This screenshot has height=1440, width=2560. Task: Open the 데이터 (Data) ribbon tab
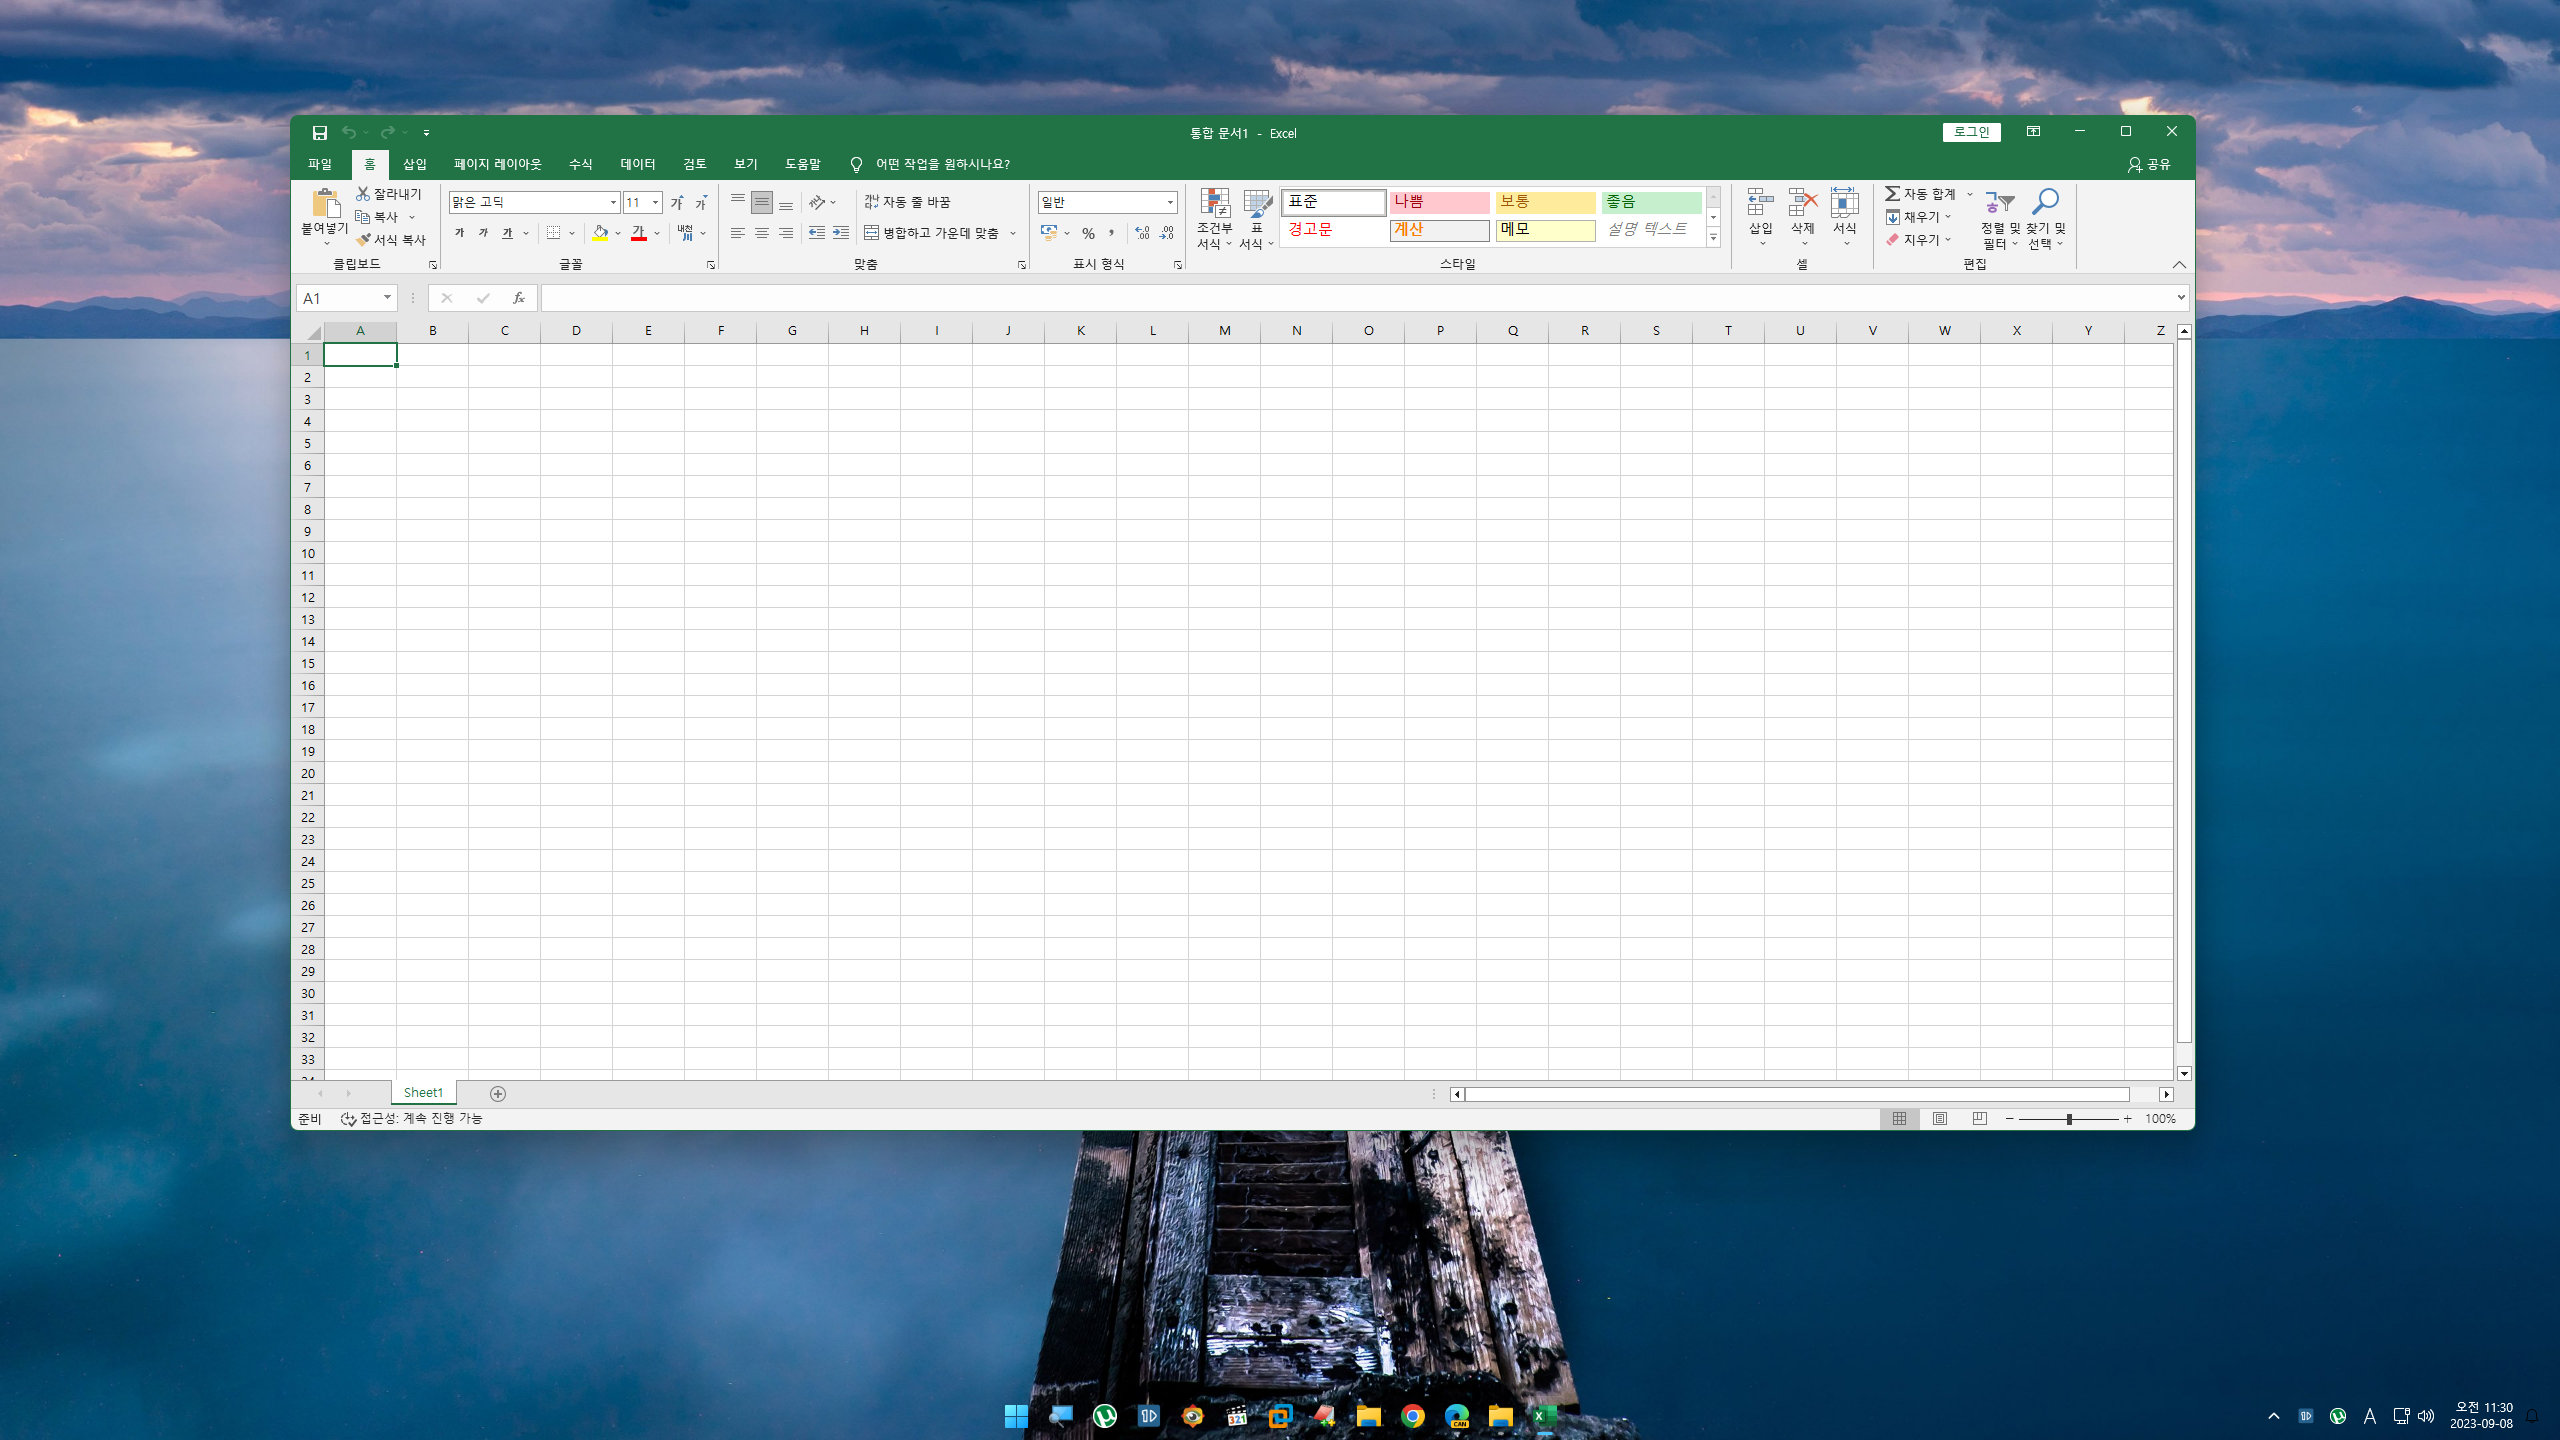[x=637, y=164]
